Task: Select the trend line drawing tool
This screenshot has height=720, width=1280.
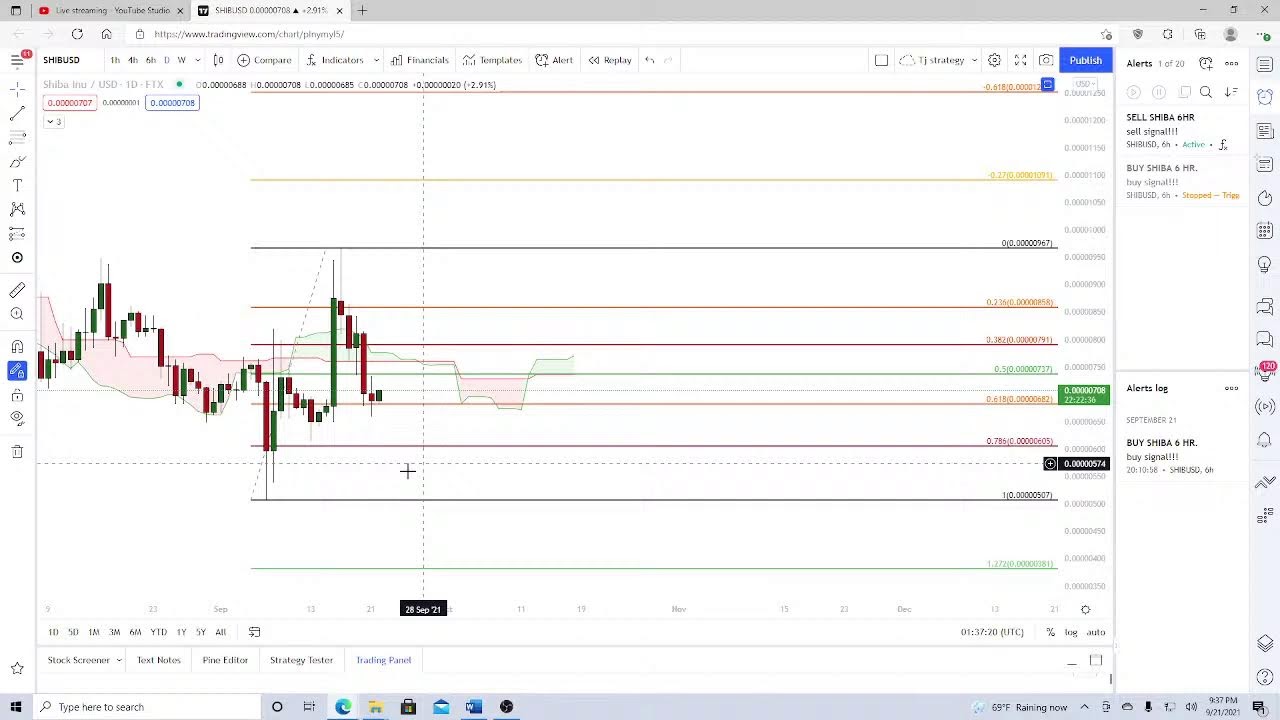Action: click(x=17, y=114)
